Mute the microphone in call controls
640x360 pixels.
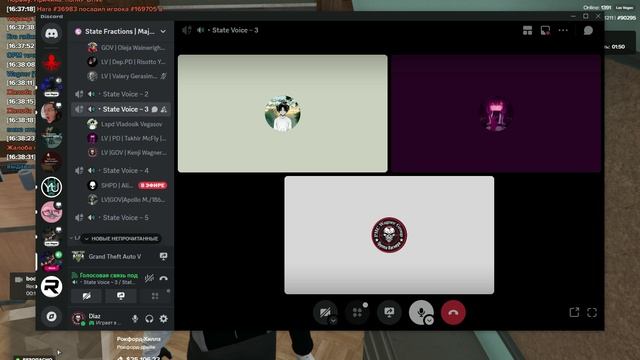click(x=420, y=312)
